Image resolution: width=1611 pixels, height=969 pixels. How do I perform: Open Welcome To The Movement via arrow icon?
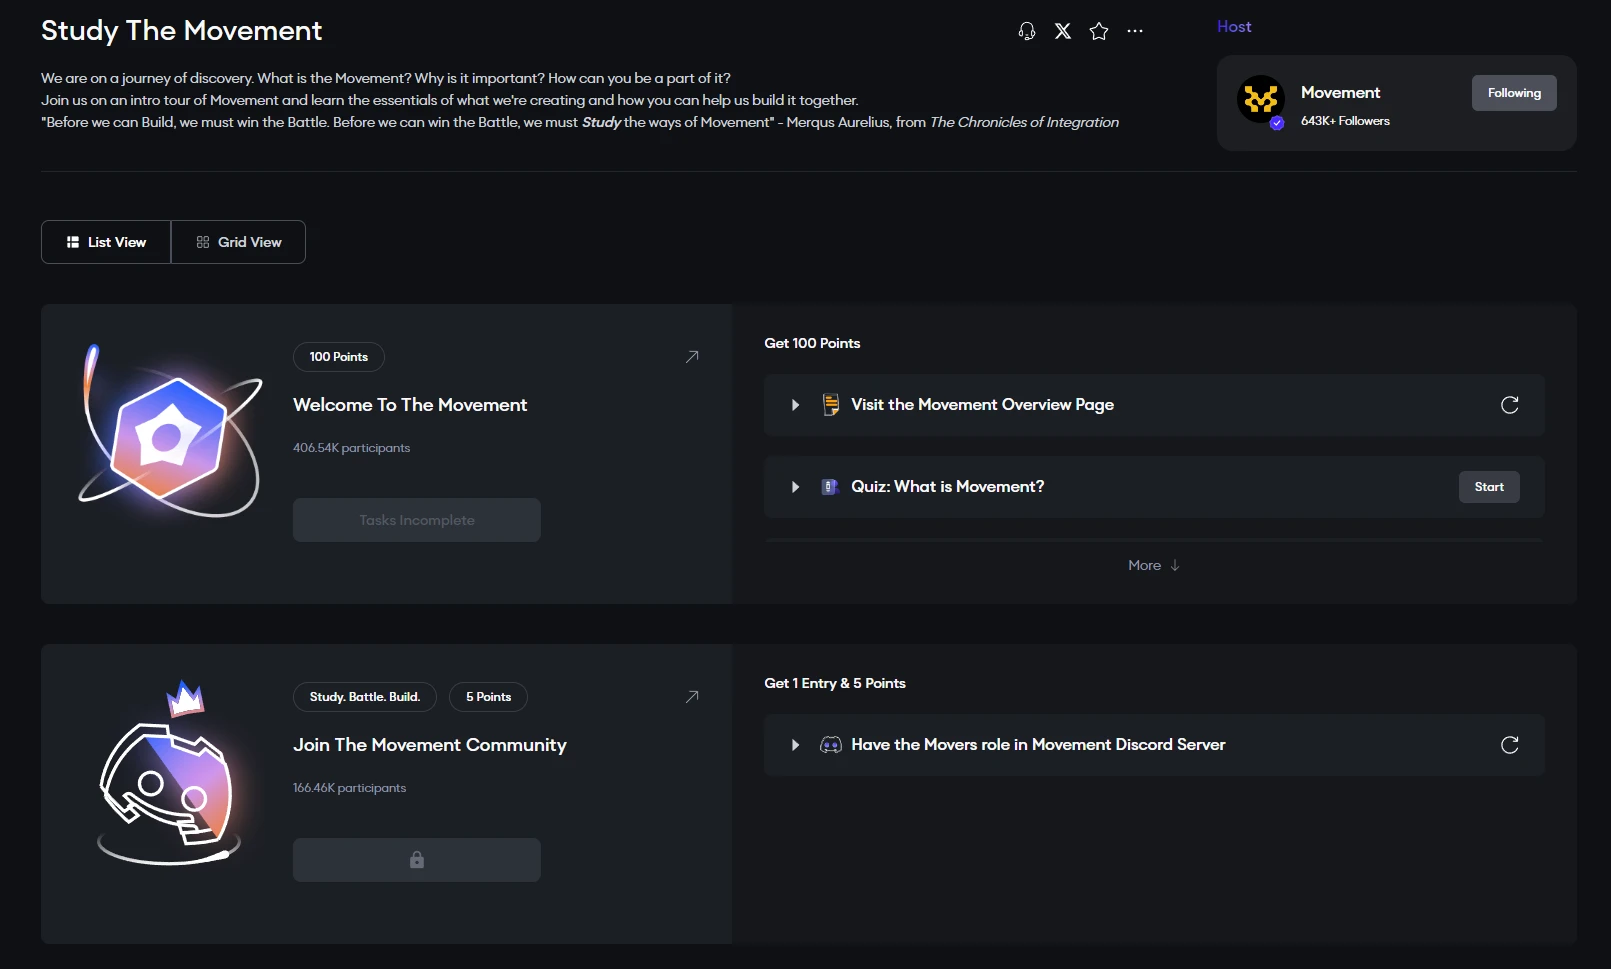pyautogui.click(x=692, y=357)
